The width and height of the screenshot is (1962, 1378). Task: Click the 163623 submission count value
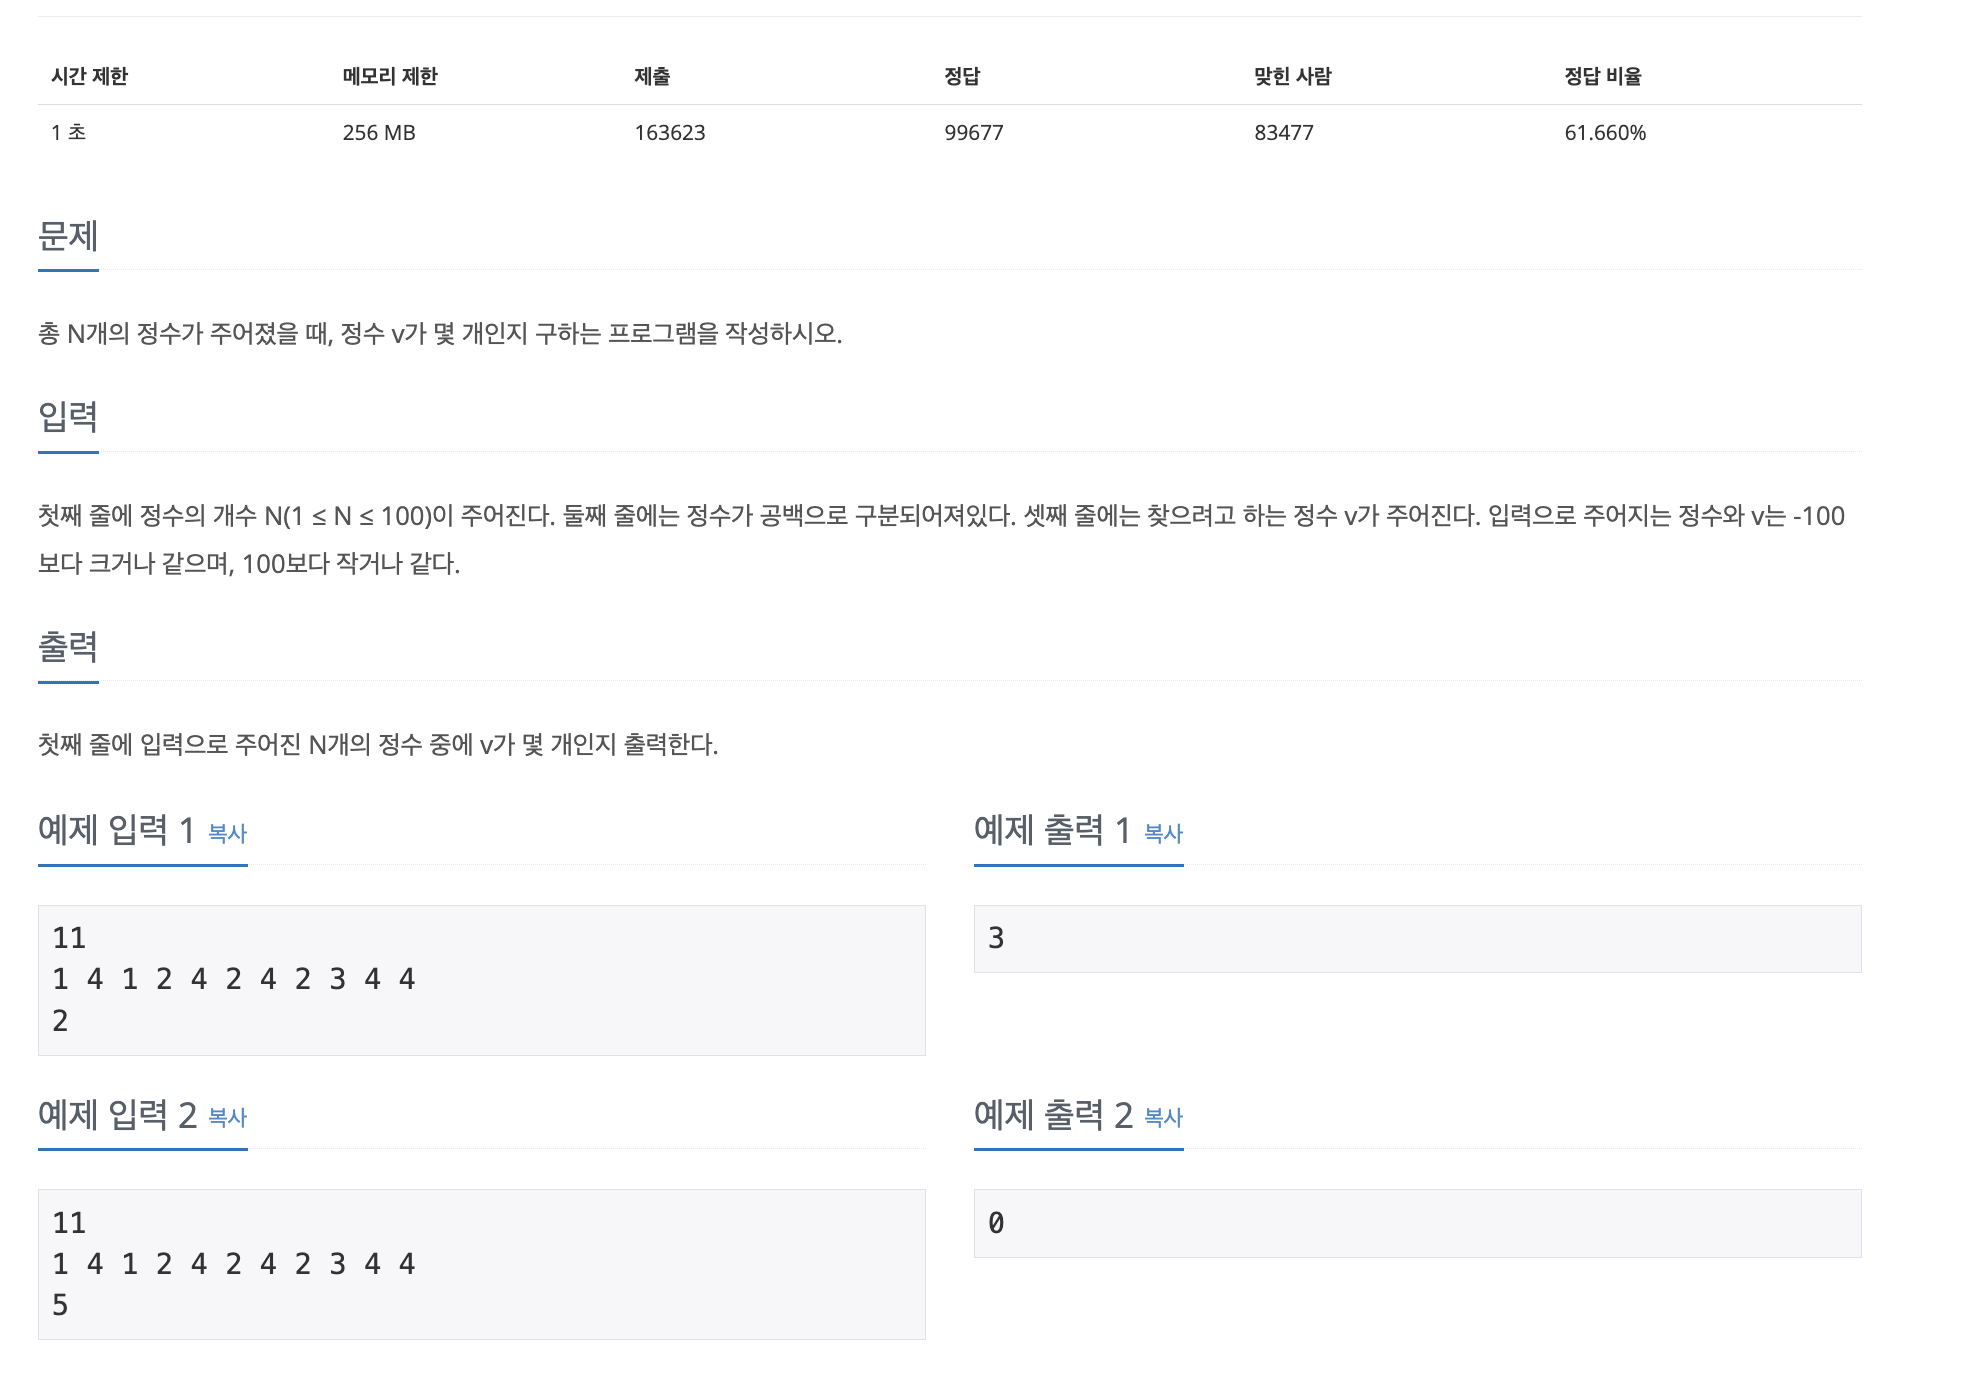pos(670,133)
